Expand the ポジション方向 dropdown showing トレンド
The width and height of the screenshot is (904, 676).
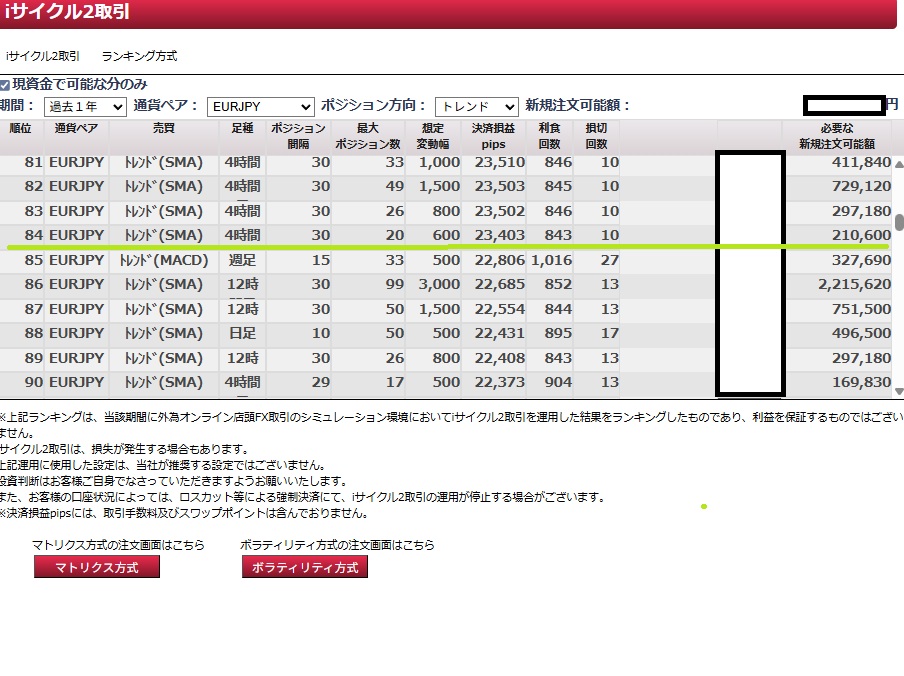click(476, 106)
